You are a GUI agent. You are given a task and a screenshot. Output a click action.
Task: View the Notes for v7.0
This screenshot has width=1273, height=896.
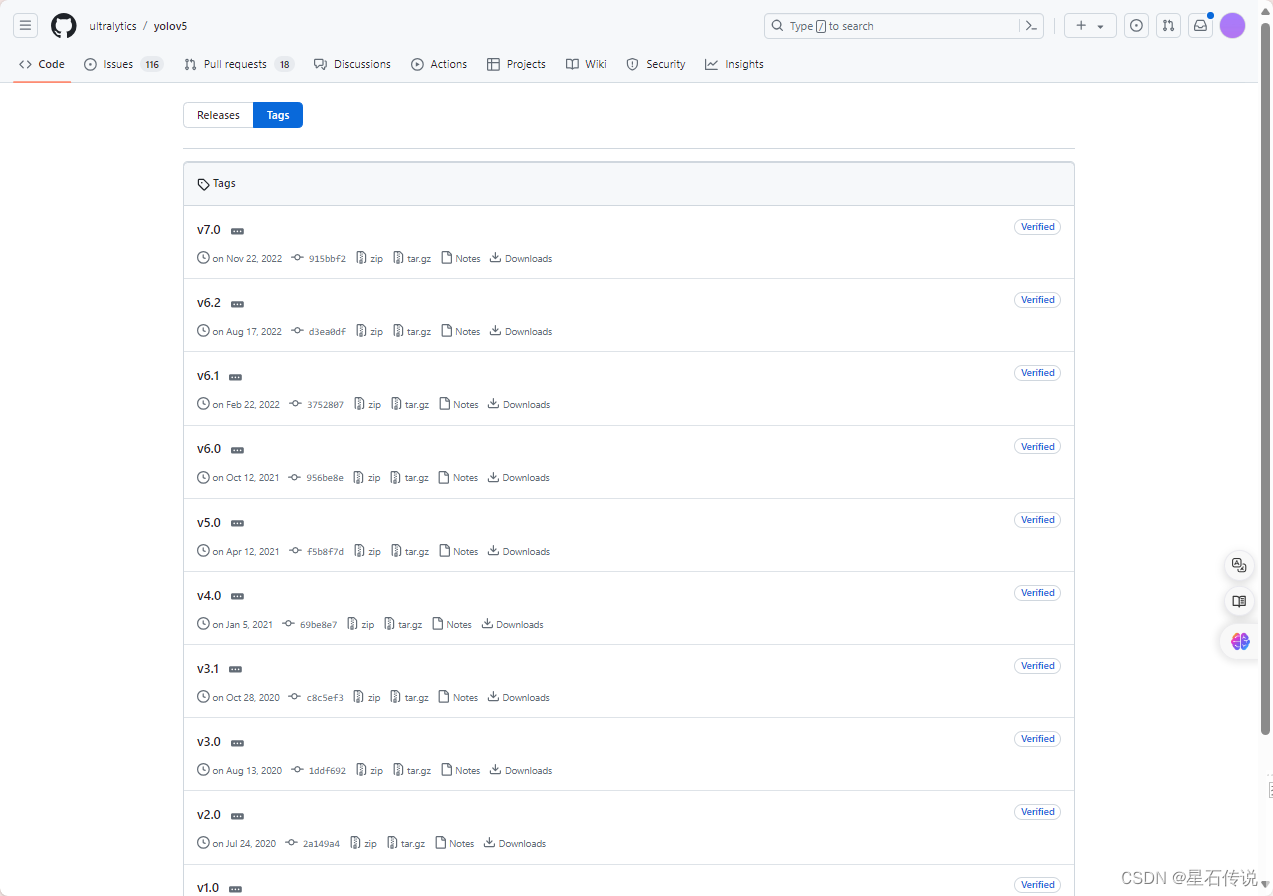(x=461, y=258)
